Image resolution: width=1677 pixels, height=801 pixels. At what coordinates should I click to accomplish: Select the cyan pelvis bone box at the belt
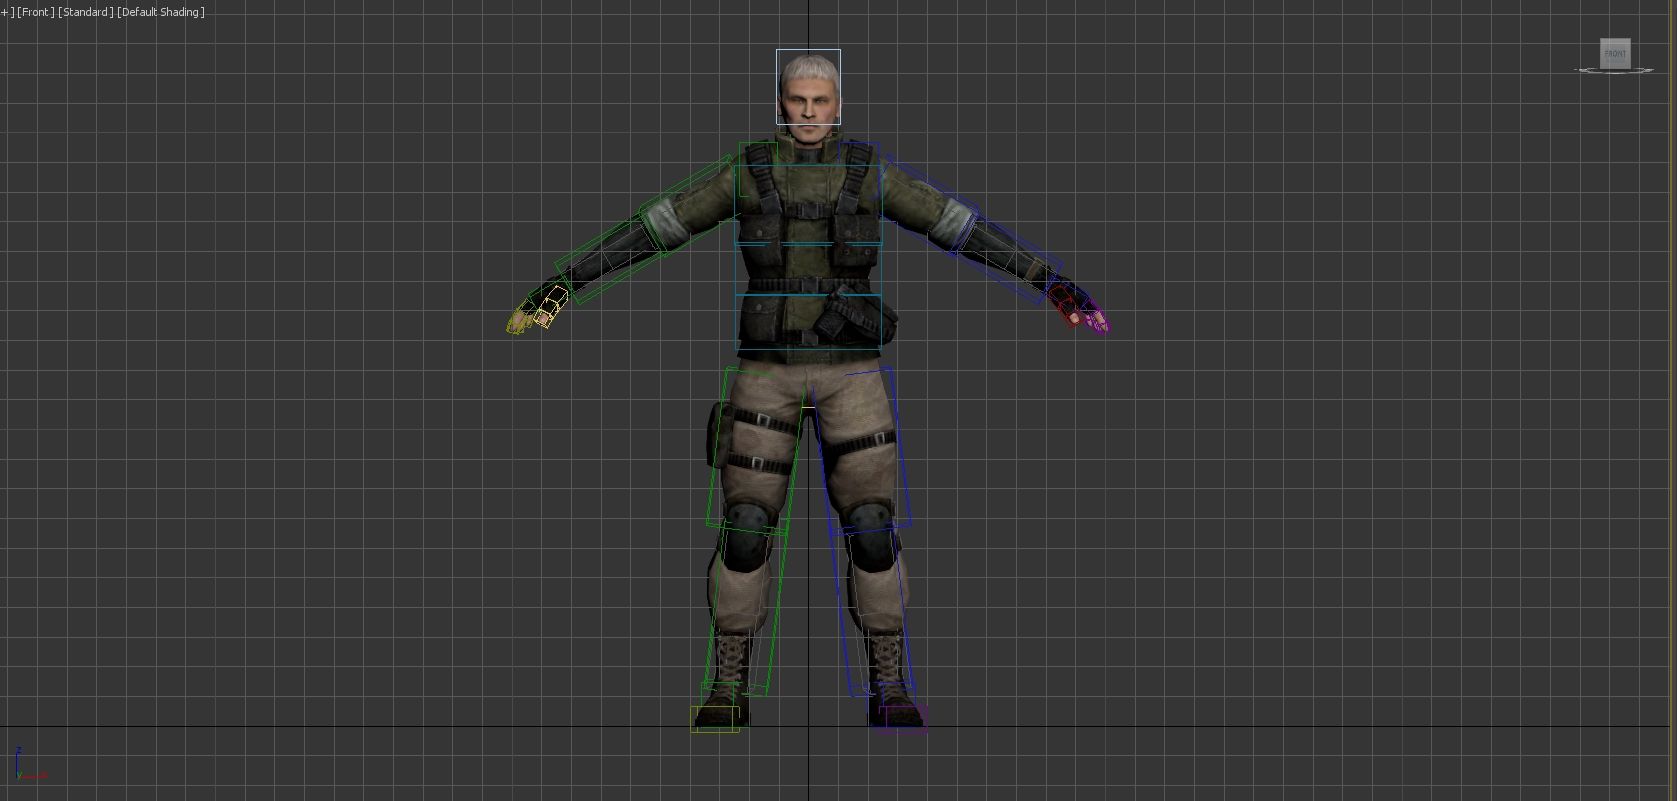pos(809,321)
